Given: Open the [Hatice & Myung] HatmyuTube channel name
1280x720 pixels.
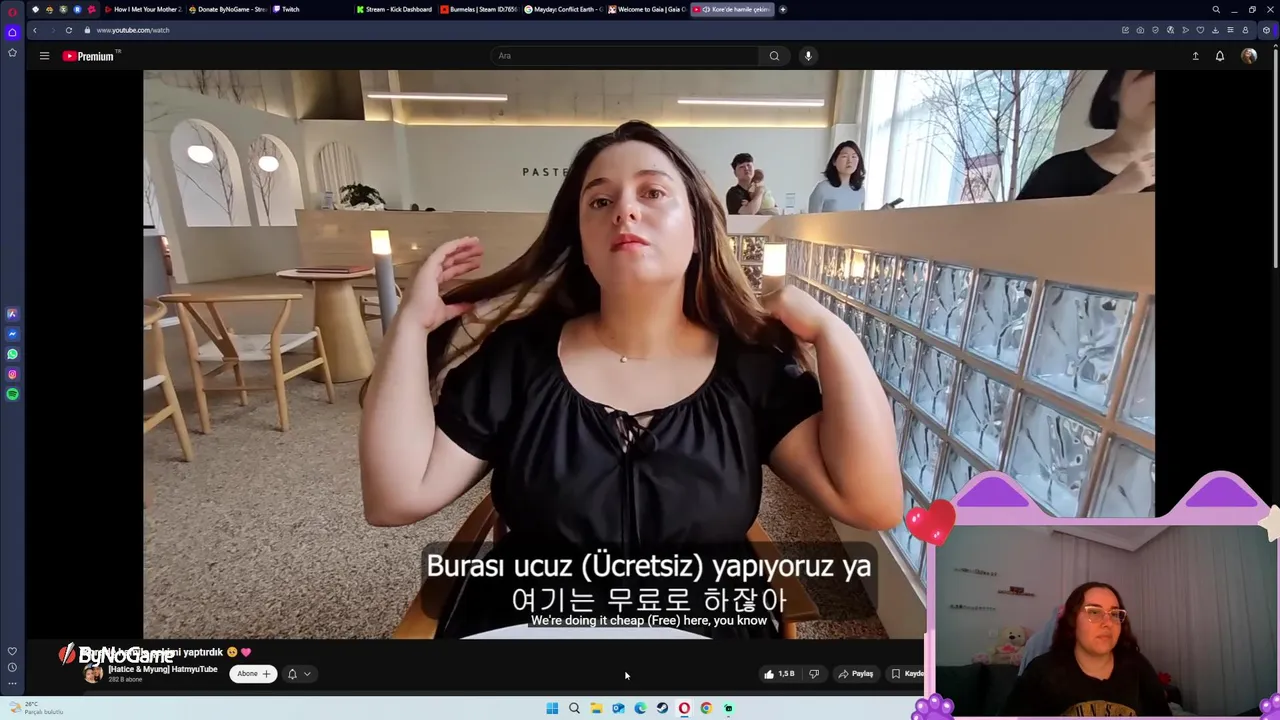Looking at the screenshot, I should tap(163, 669).
